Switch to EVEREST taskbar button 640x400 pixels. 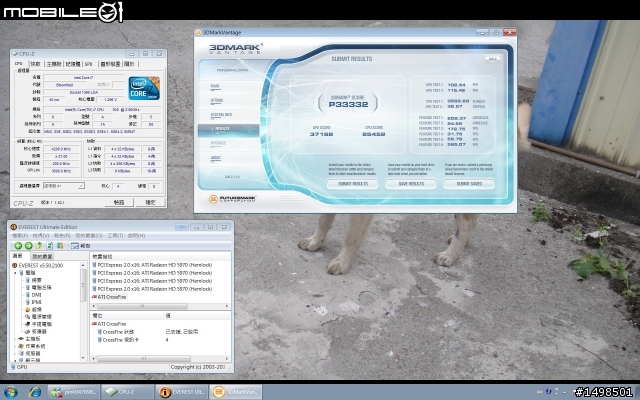(x=182, y=392)
